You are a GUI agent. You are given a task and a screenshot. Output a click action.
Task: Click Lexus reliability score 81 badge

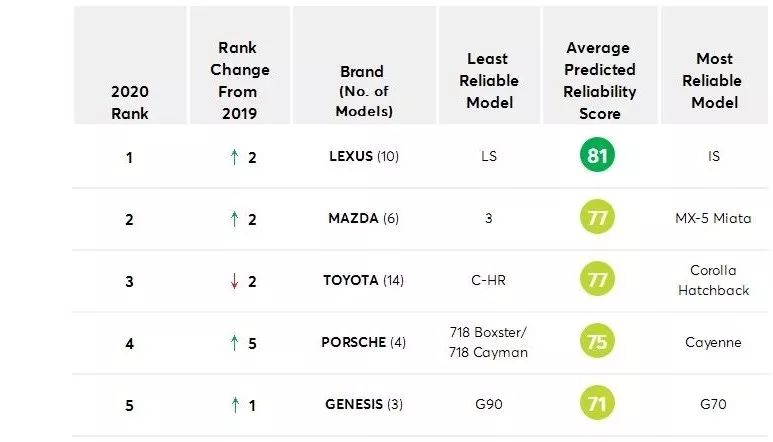pyautogui.click(x=598, y=156)
